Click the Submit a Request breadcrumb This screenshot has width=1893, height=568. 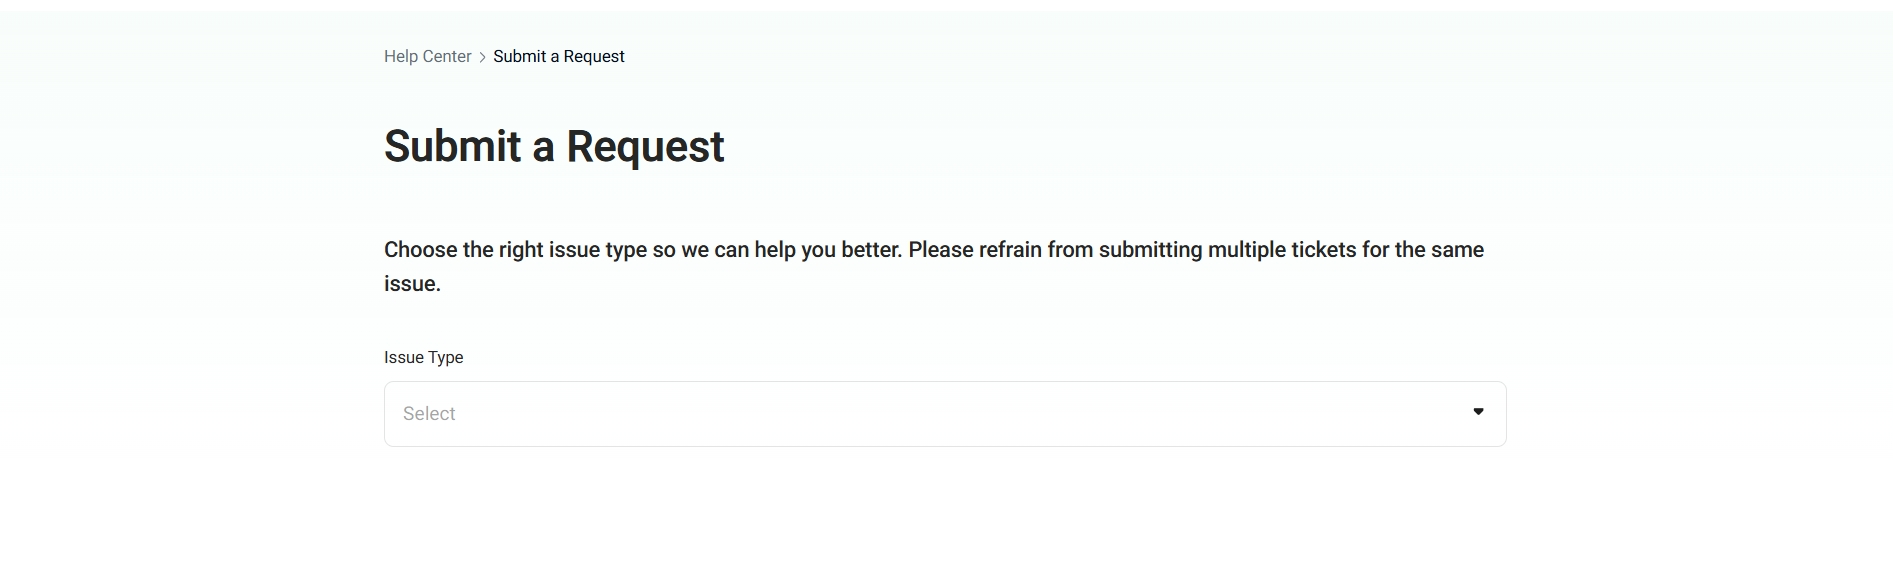click(x=558, y=57)
